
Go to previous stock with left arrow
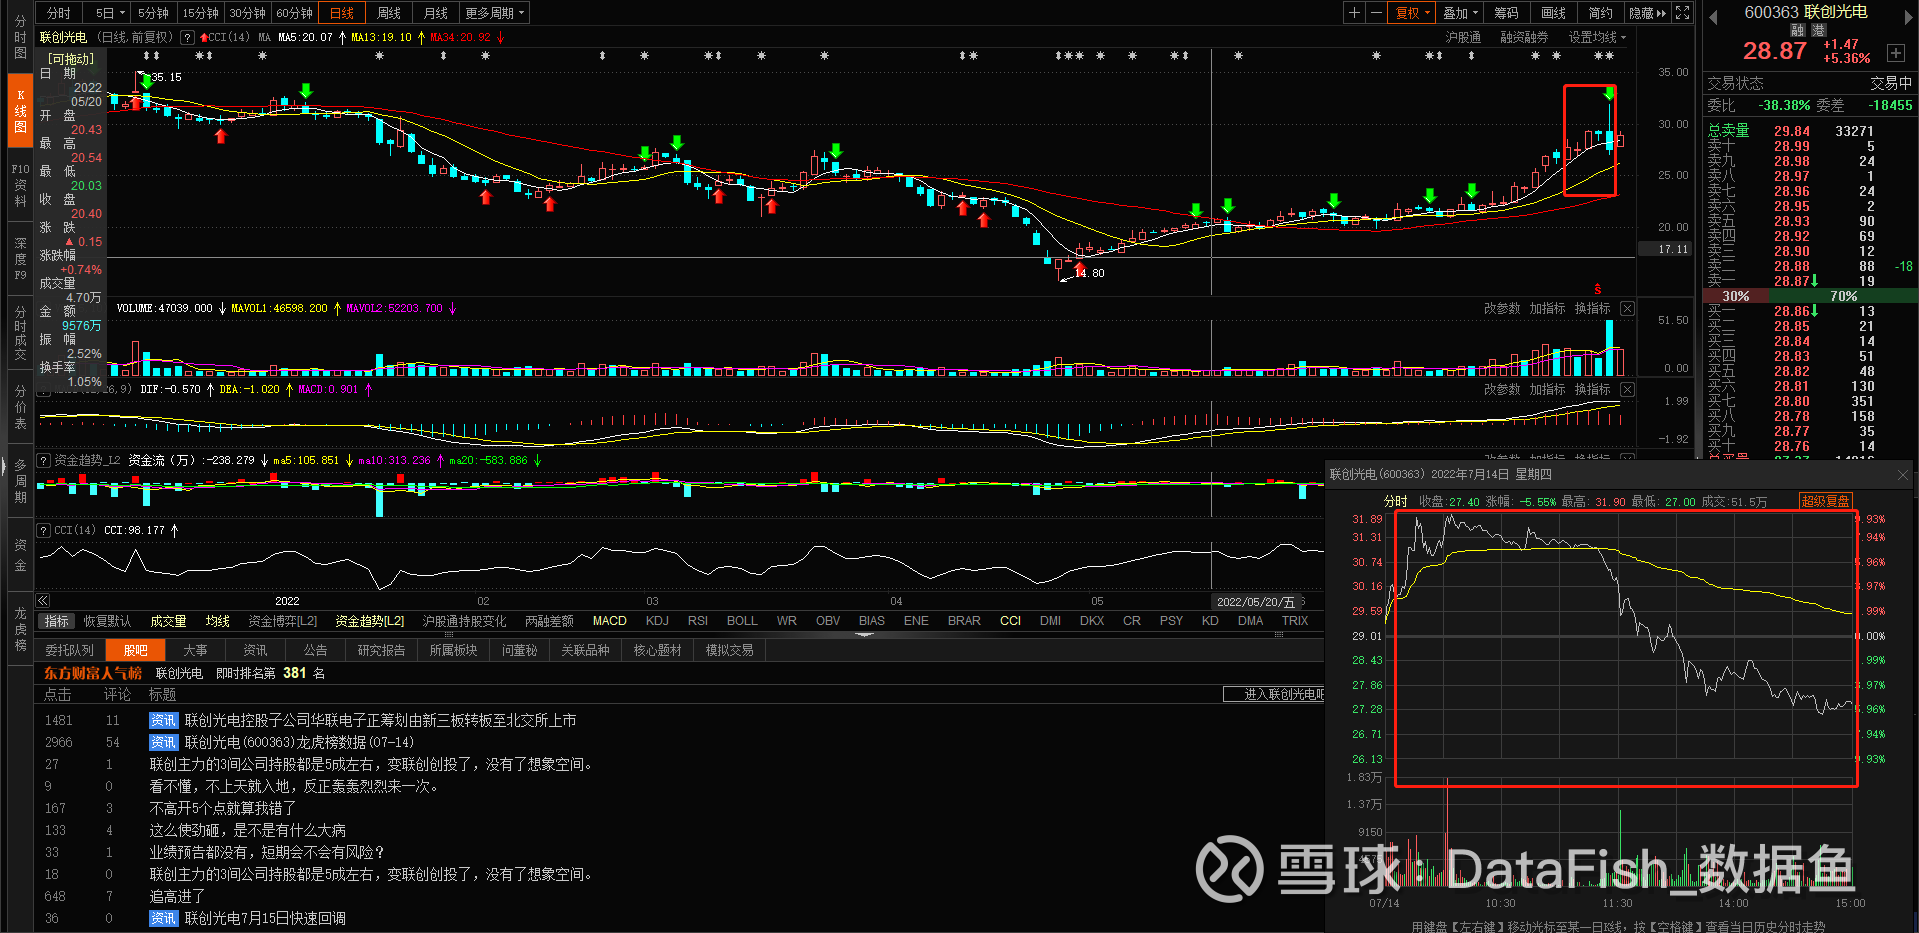(1712, 16)
